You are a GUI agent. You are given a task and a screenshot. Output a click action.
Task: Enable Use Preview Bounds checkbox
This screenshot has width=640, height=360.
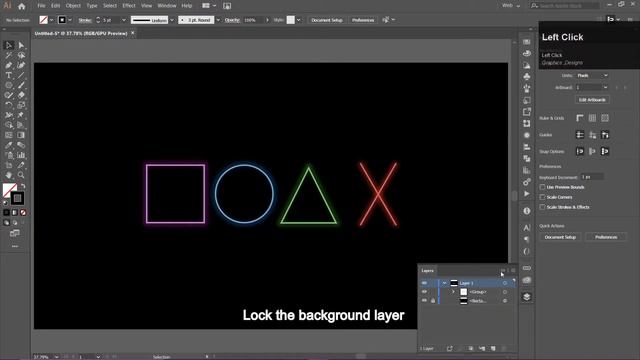(542, 187)
